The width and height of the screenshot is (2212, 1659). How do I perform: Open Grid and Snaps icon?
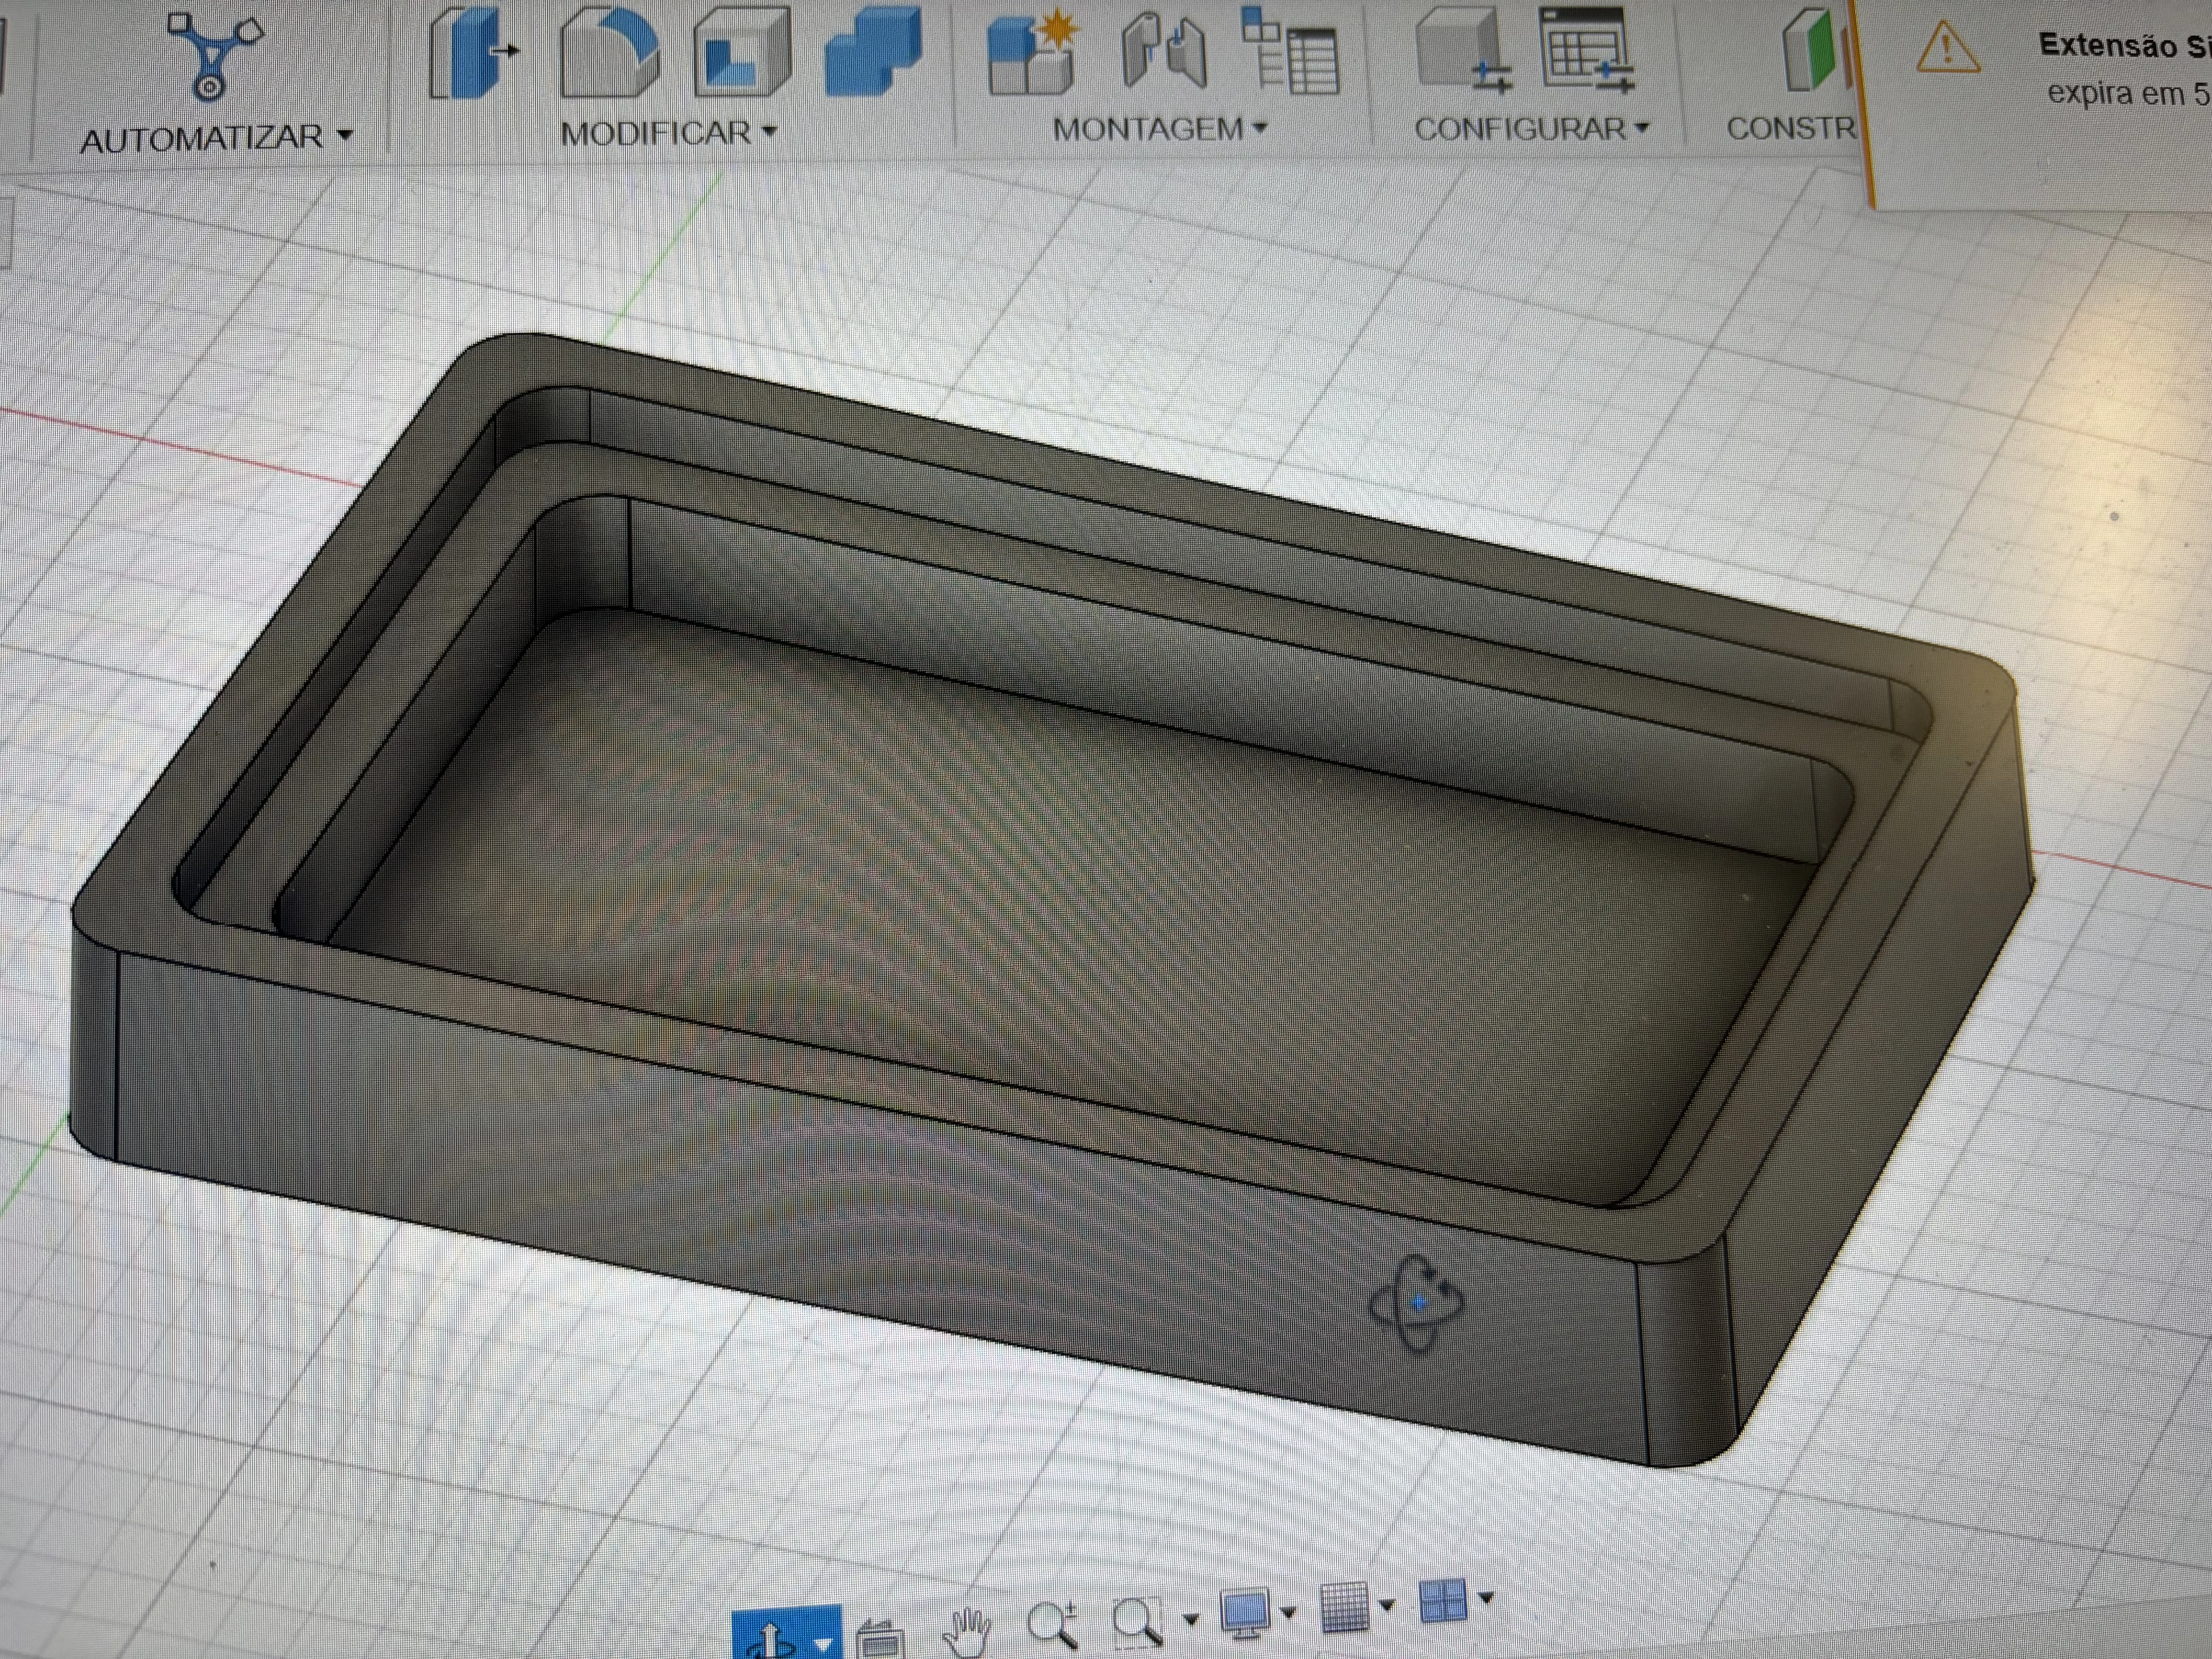click(x=1345, y=1607)
